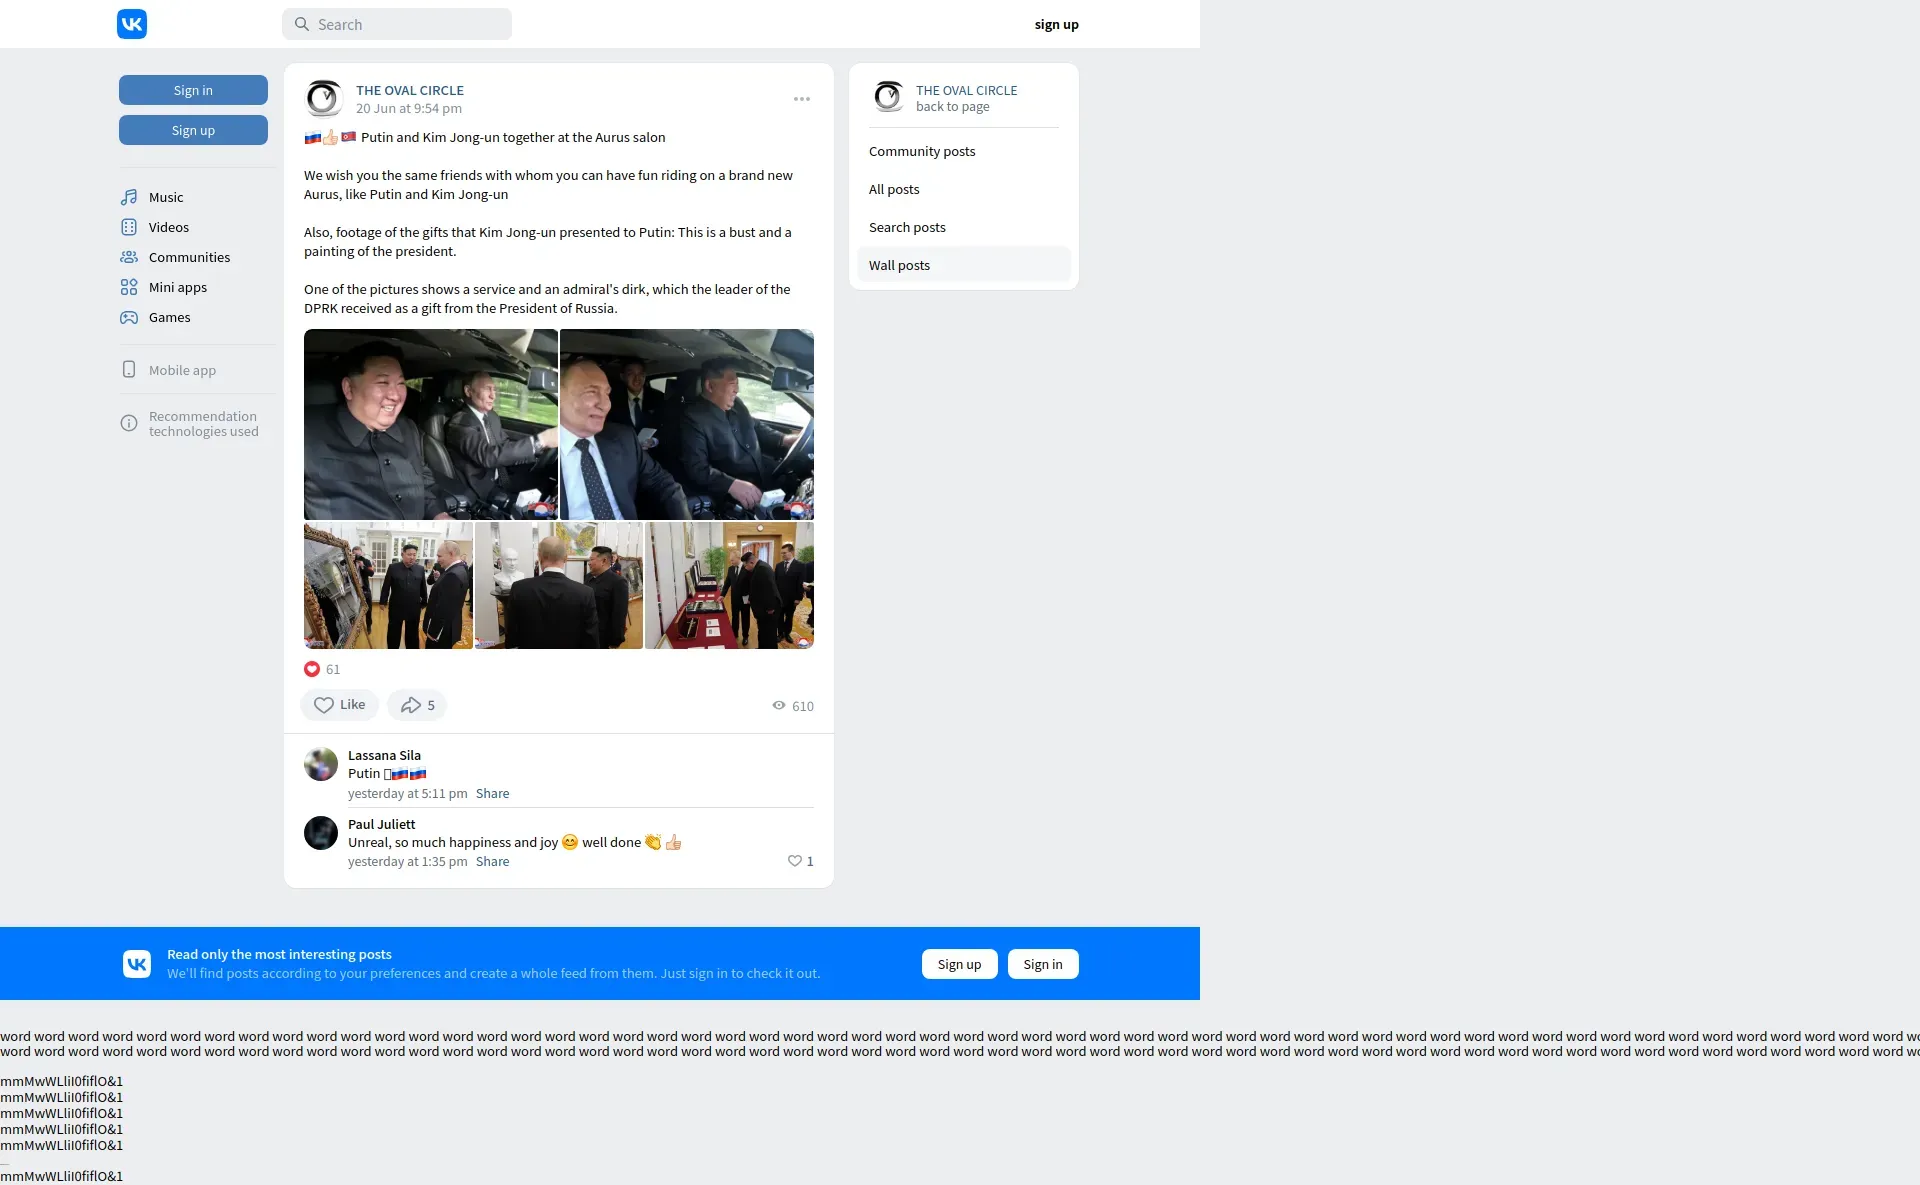Open the Music section icon
This screenshot has width=1920, height=1185.
click(x=129, y=197)
